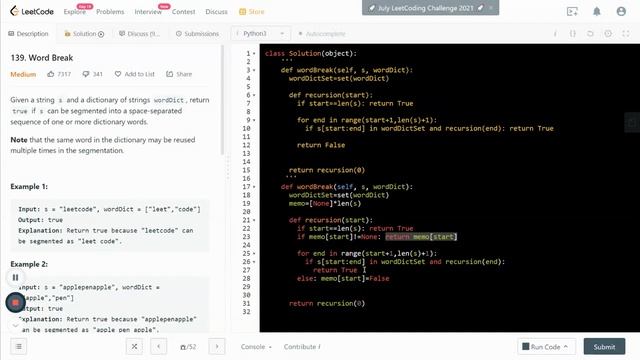Go to the previous problem
This screenshot has height=360, width=640.
pyautogui.click(x=158, y=347)
